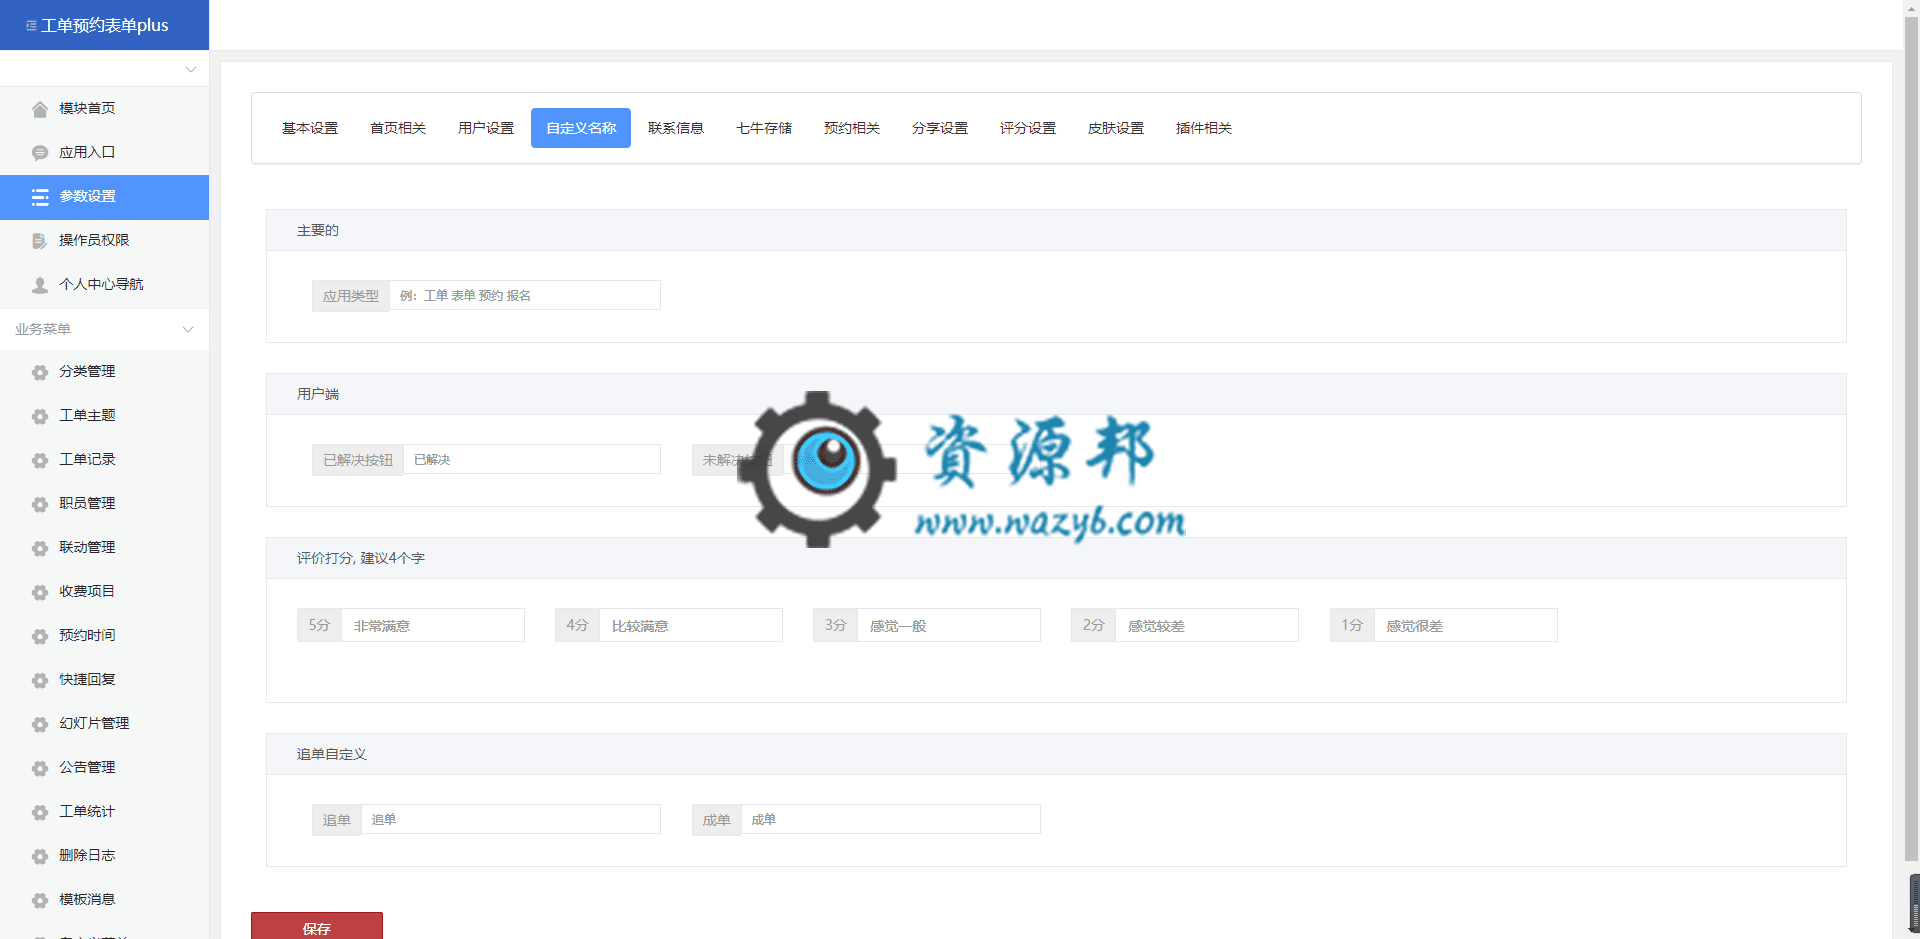Click the gear icon beside 工单主题
The width and height of the screenshot is (1920, 939).
(x=40, y=416)
